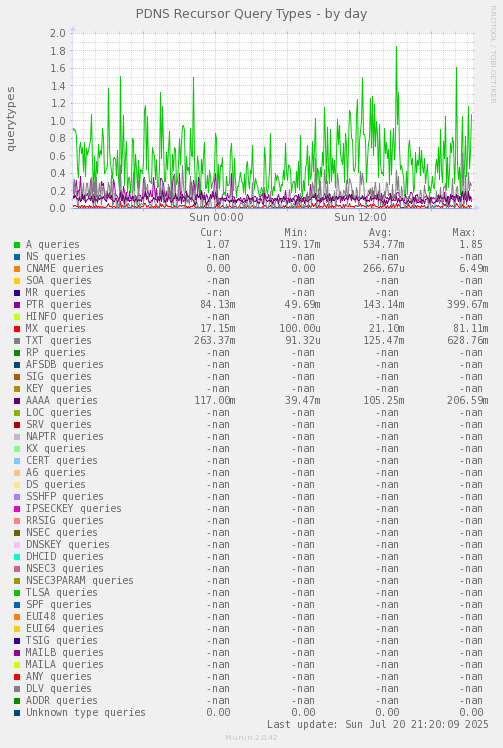Click the PTR maximum value 399.67m
Viewport: 503px width, 748px height.
click(x=468, y=305)
